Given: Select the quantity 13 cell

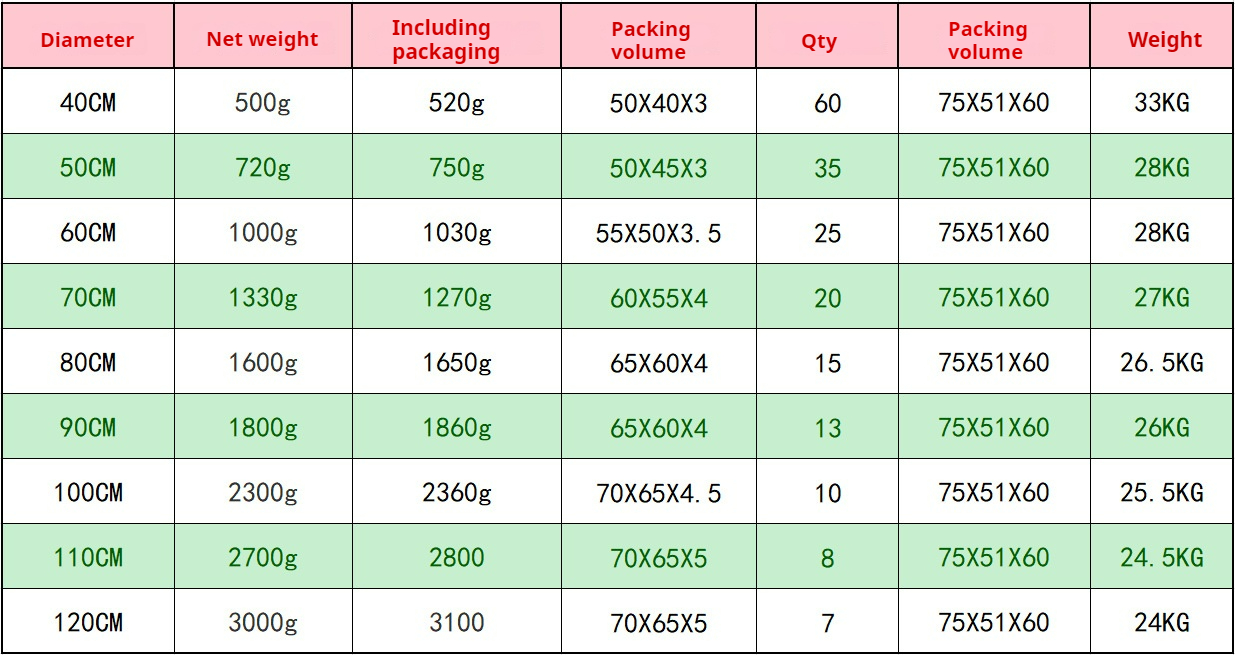Looking at the screenshot, I should click(x=827, y=428).
